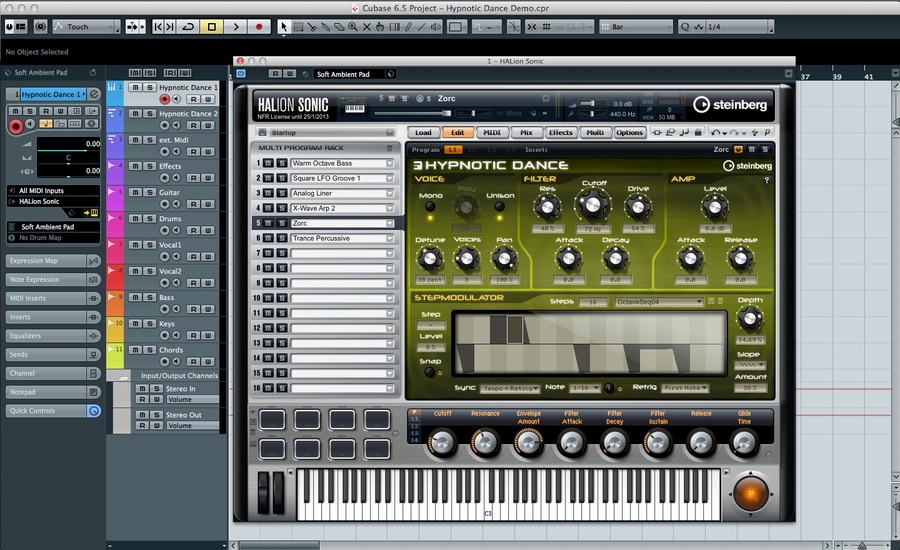Select the Range Selection tool
This screenshot has width=900, height=550.
(298, 26)
